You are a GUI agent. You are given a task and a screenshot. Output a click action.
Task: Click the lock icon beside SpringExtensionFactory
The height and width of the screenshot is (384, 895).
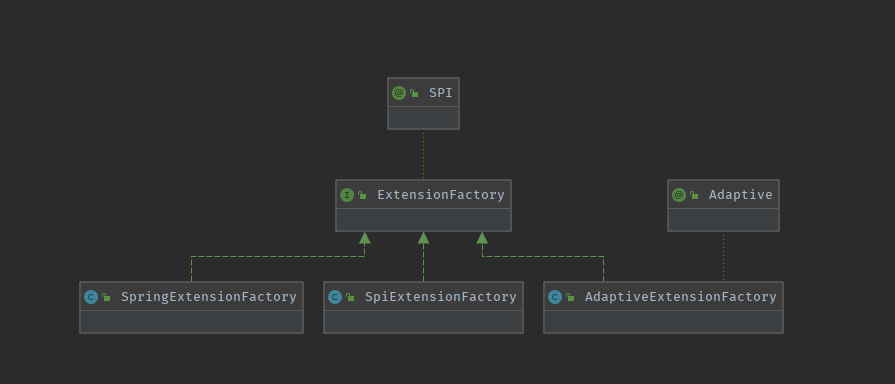point(106,297)
